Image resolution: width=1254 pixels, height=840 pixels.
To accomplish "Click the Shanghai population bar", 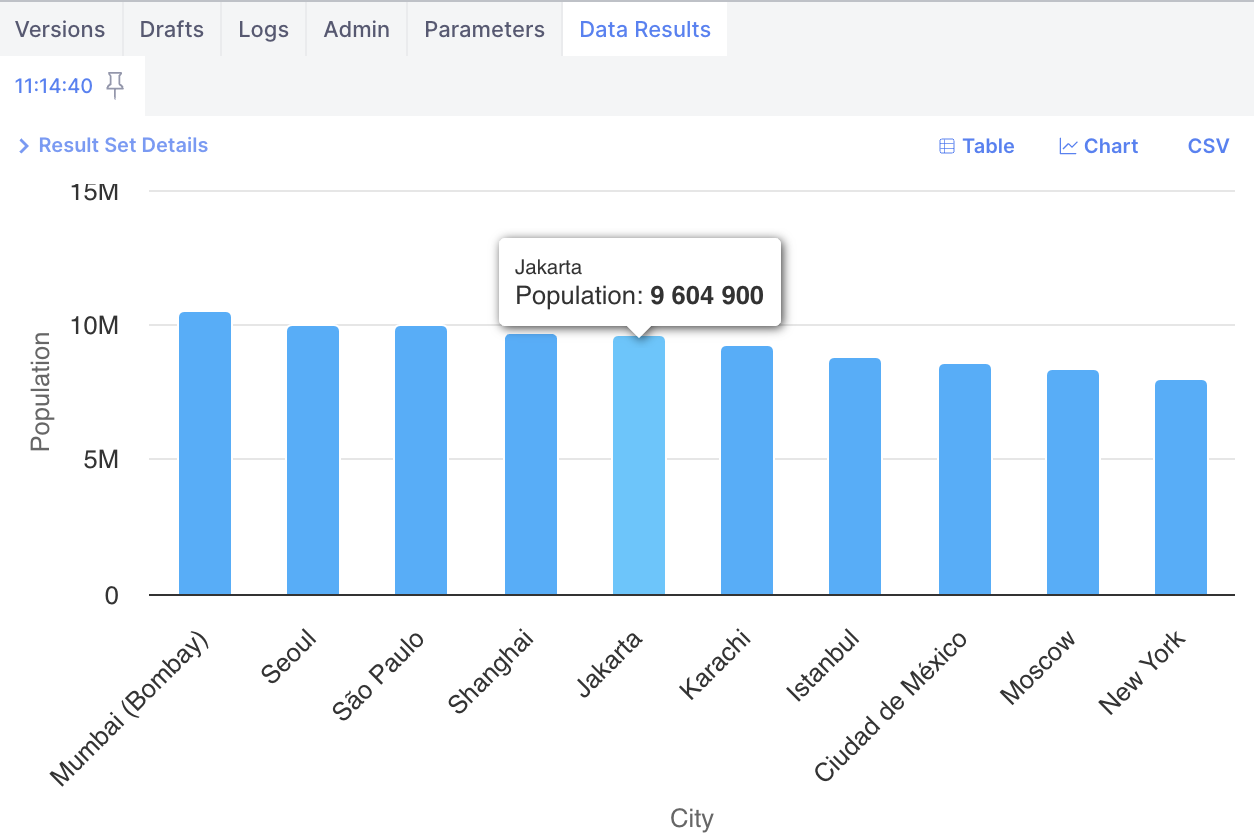I will point(531,465).
